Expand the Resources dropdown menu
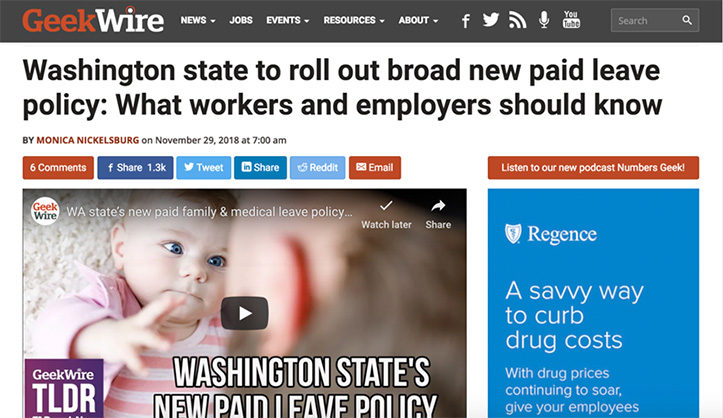Image resolution: width=723 pixels, height=418 pixels. coord(354,20)
